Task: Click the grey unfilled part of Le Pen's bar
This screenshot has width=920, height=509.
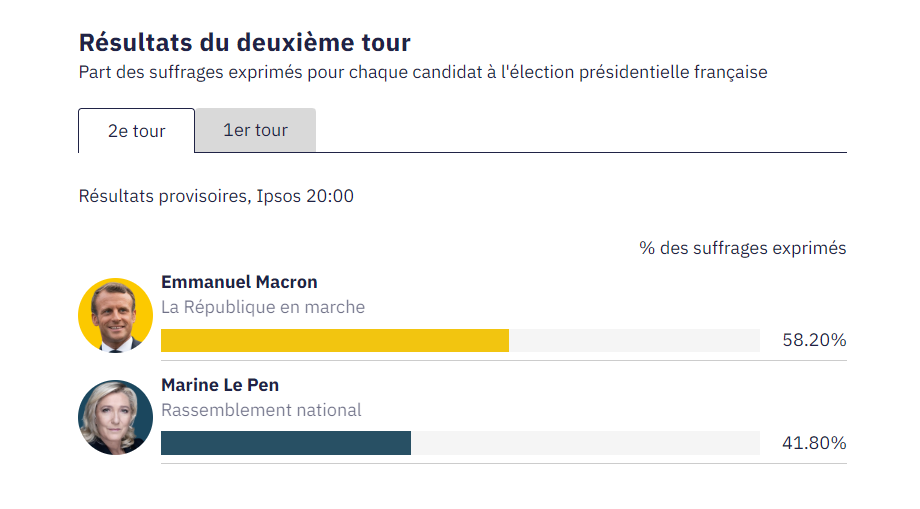Action: coord(585,443)
